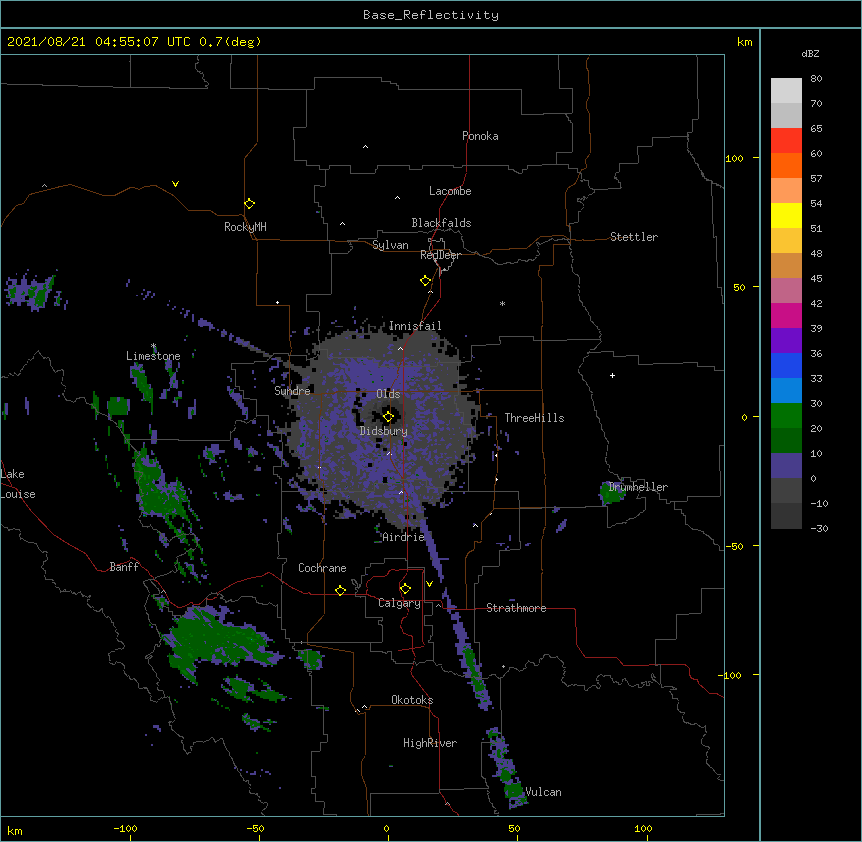Click the 50 km mark on horizontal axis
Viewport: 862px width, 842px height.
(x=515, y=828)
